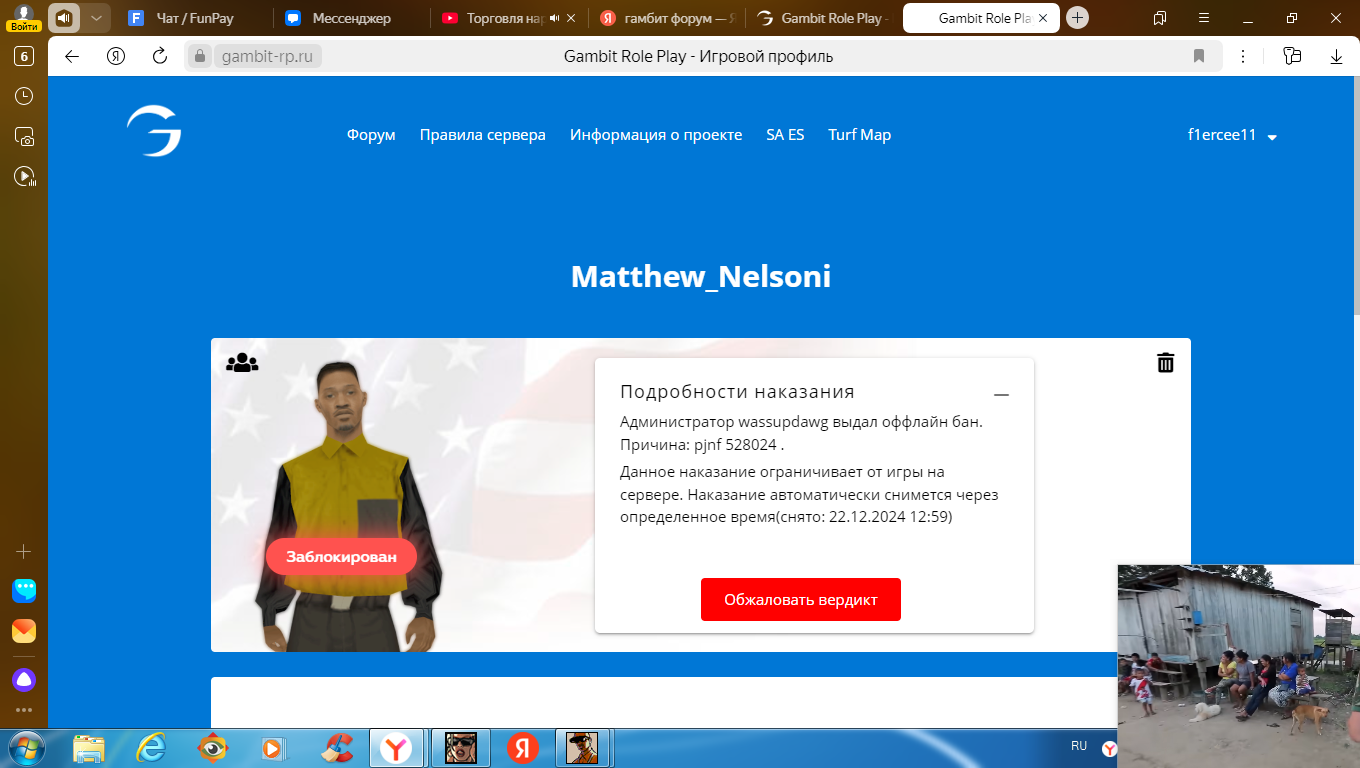Expand the tab list chevron

pyautogui.click(x=95, y=18)
